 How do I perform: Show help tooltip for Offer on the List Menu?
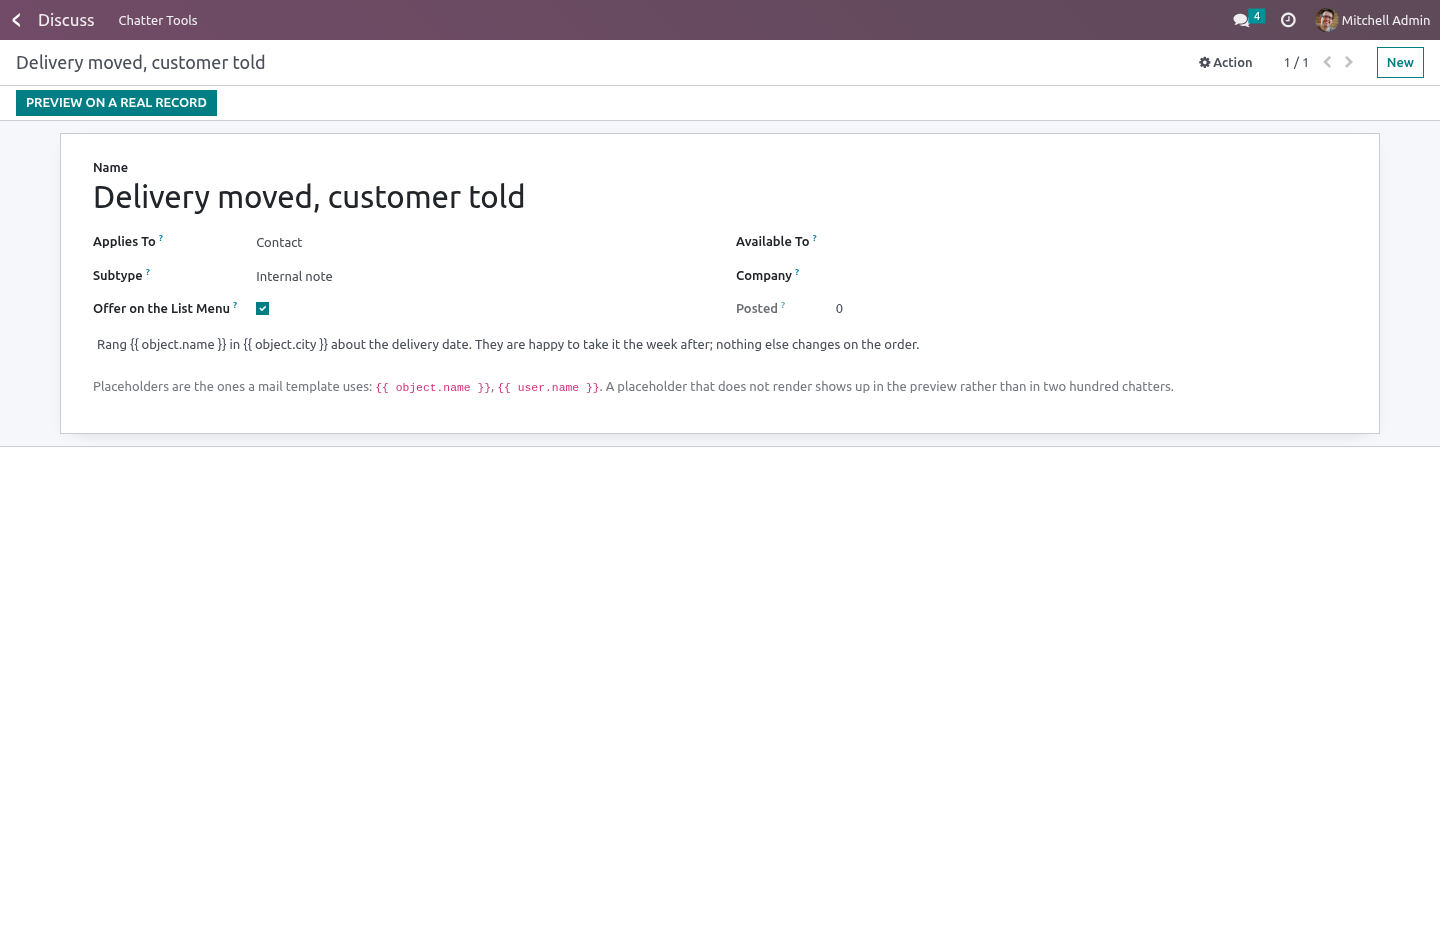pos(235,305)
